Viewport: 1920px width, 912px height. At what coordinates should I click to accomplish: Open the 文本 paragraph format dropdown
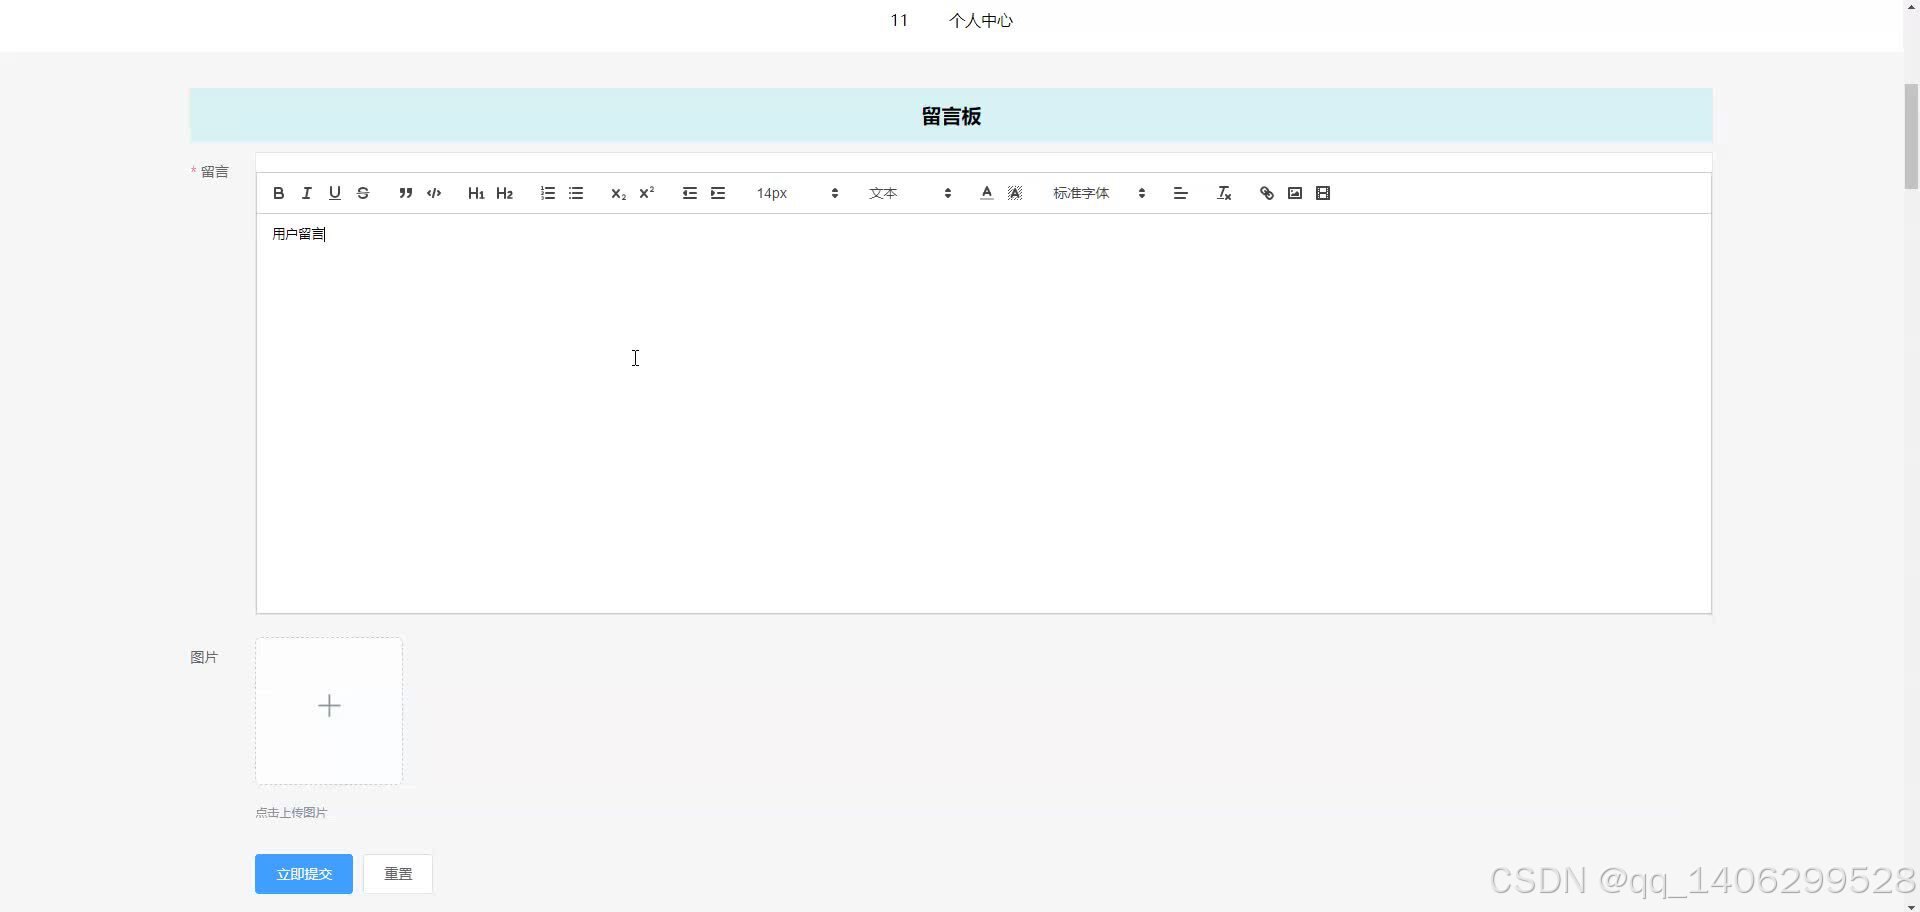(910, 193)
